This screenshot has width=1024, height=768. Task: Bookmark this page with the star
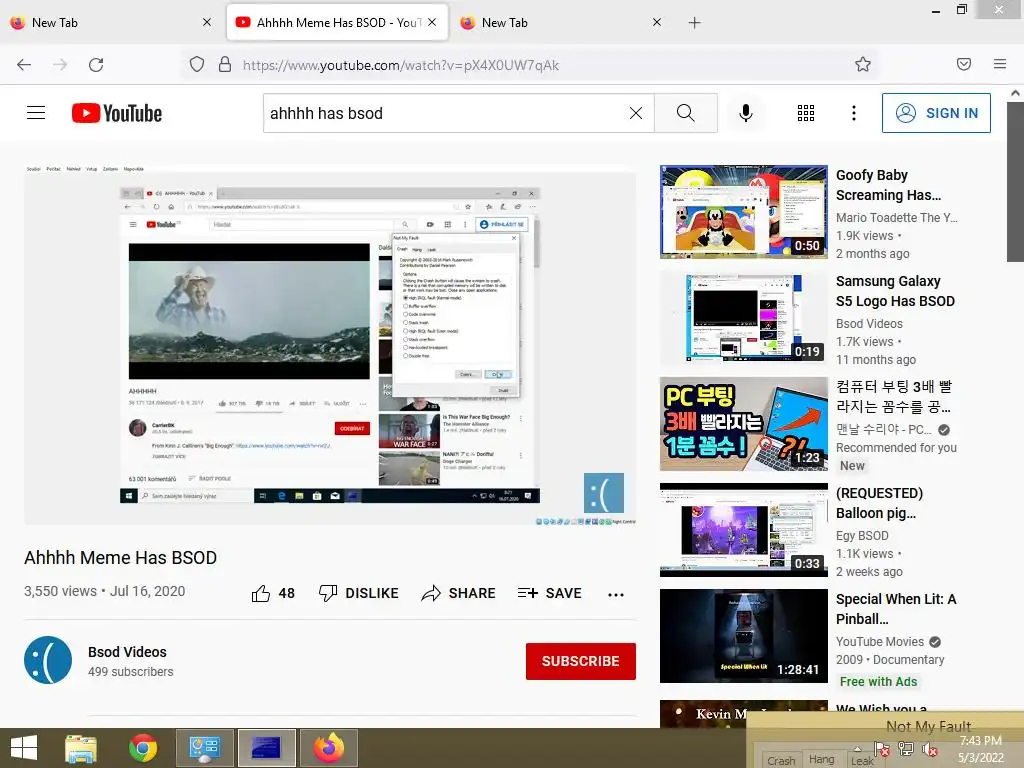coord(863,64)
